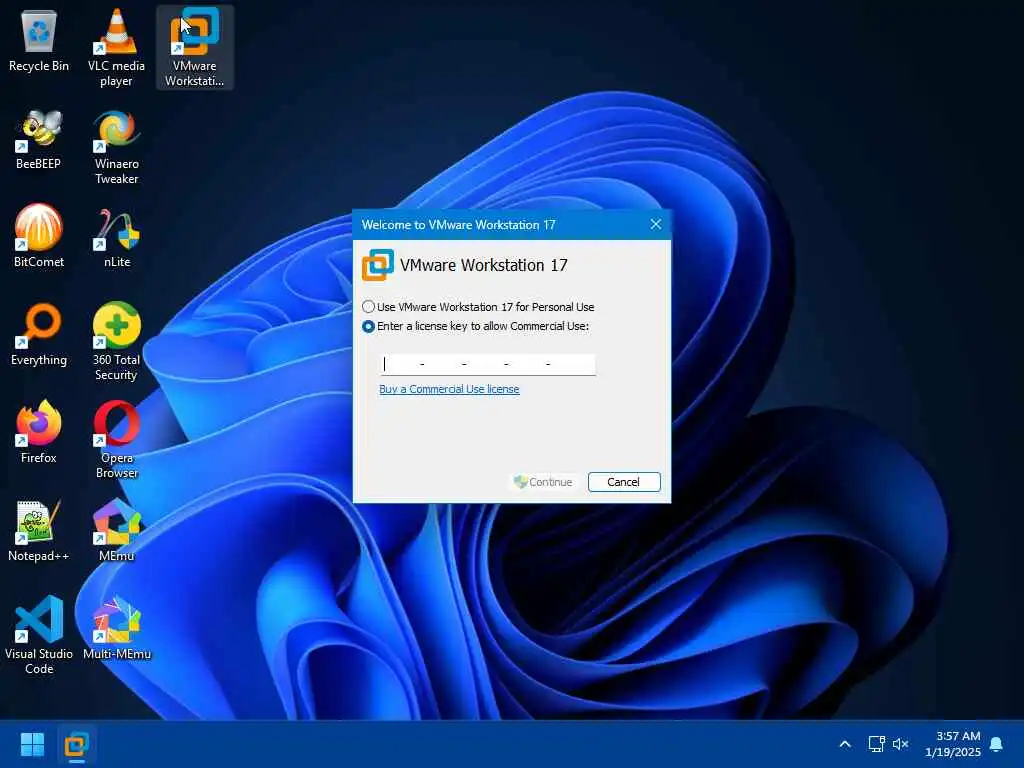This screenshot has height=768, width=1024.
Task: Choose Enter a license key for Commercial Use
Action: [475, 326]
